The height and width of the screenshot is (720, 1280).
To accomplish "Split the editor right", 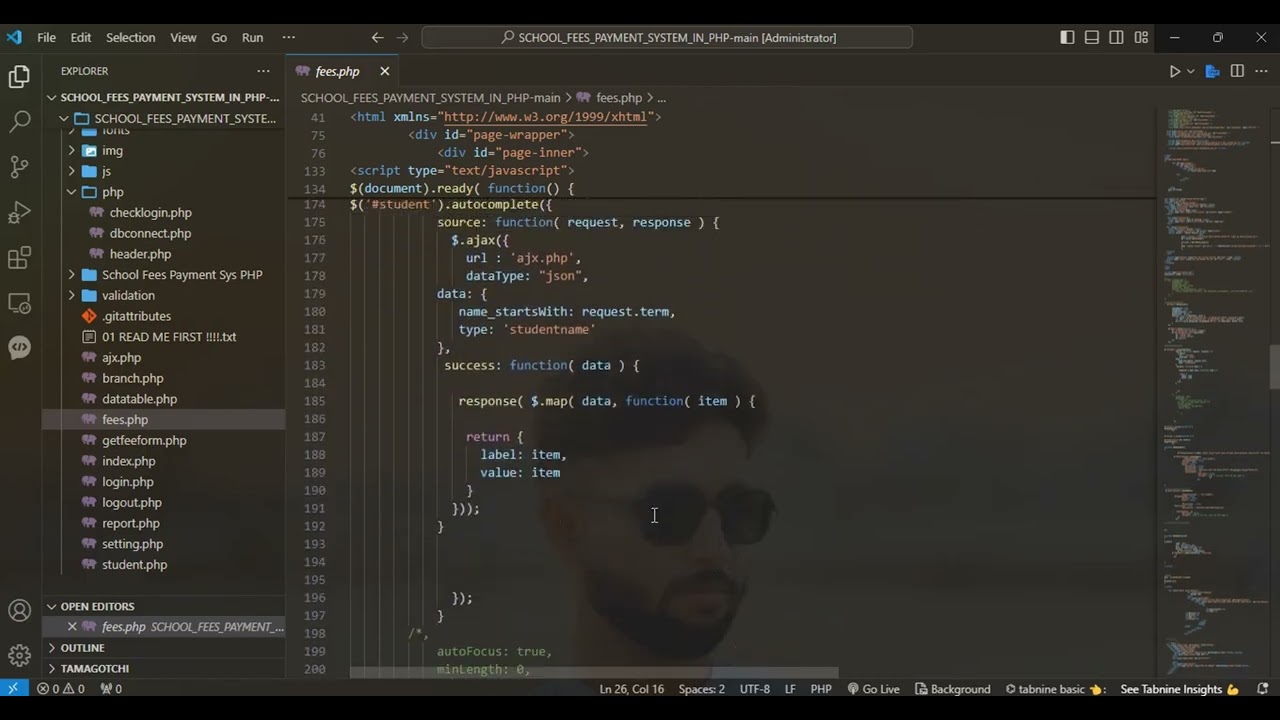I will (x=1237, y=71).
